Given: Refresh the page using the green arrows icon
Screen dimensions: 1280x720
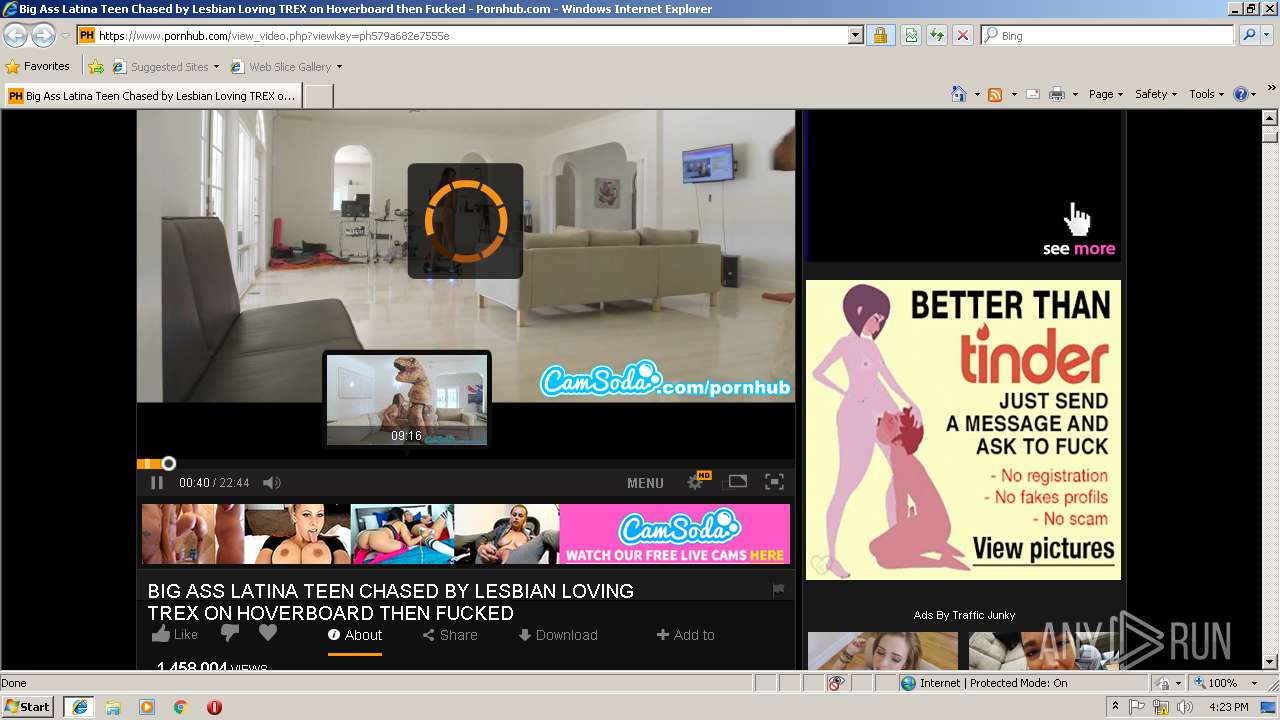Looking at the screenshot, I should pyautogui.click(x=937, y=35).
